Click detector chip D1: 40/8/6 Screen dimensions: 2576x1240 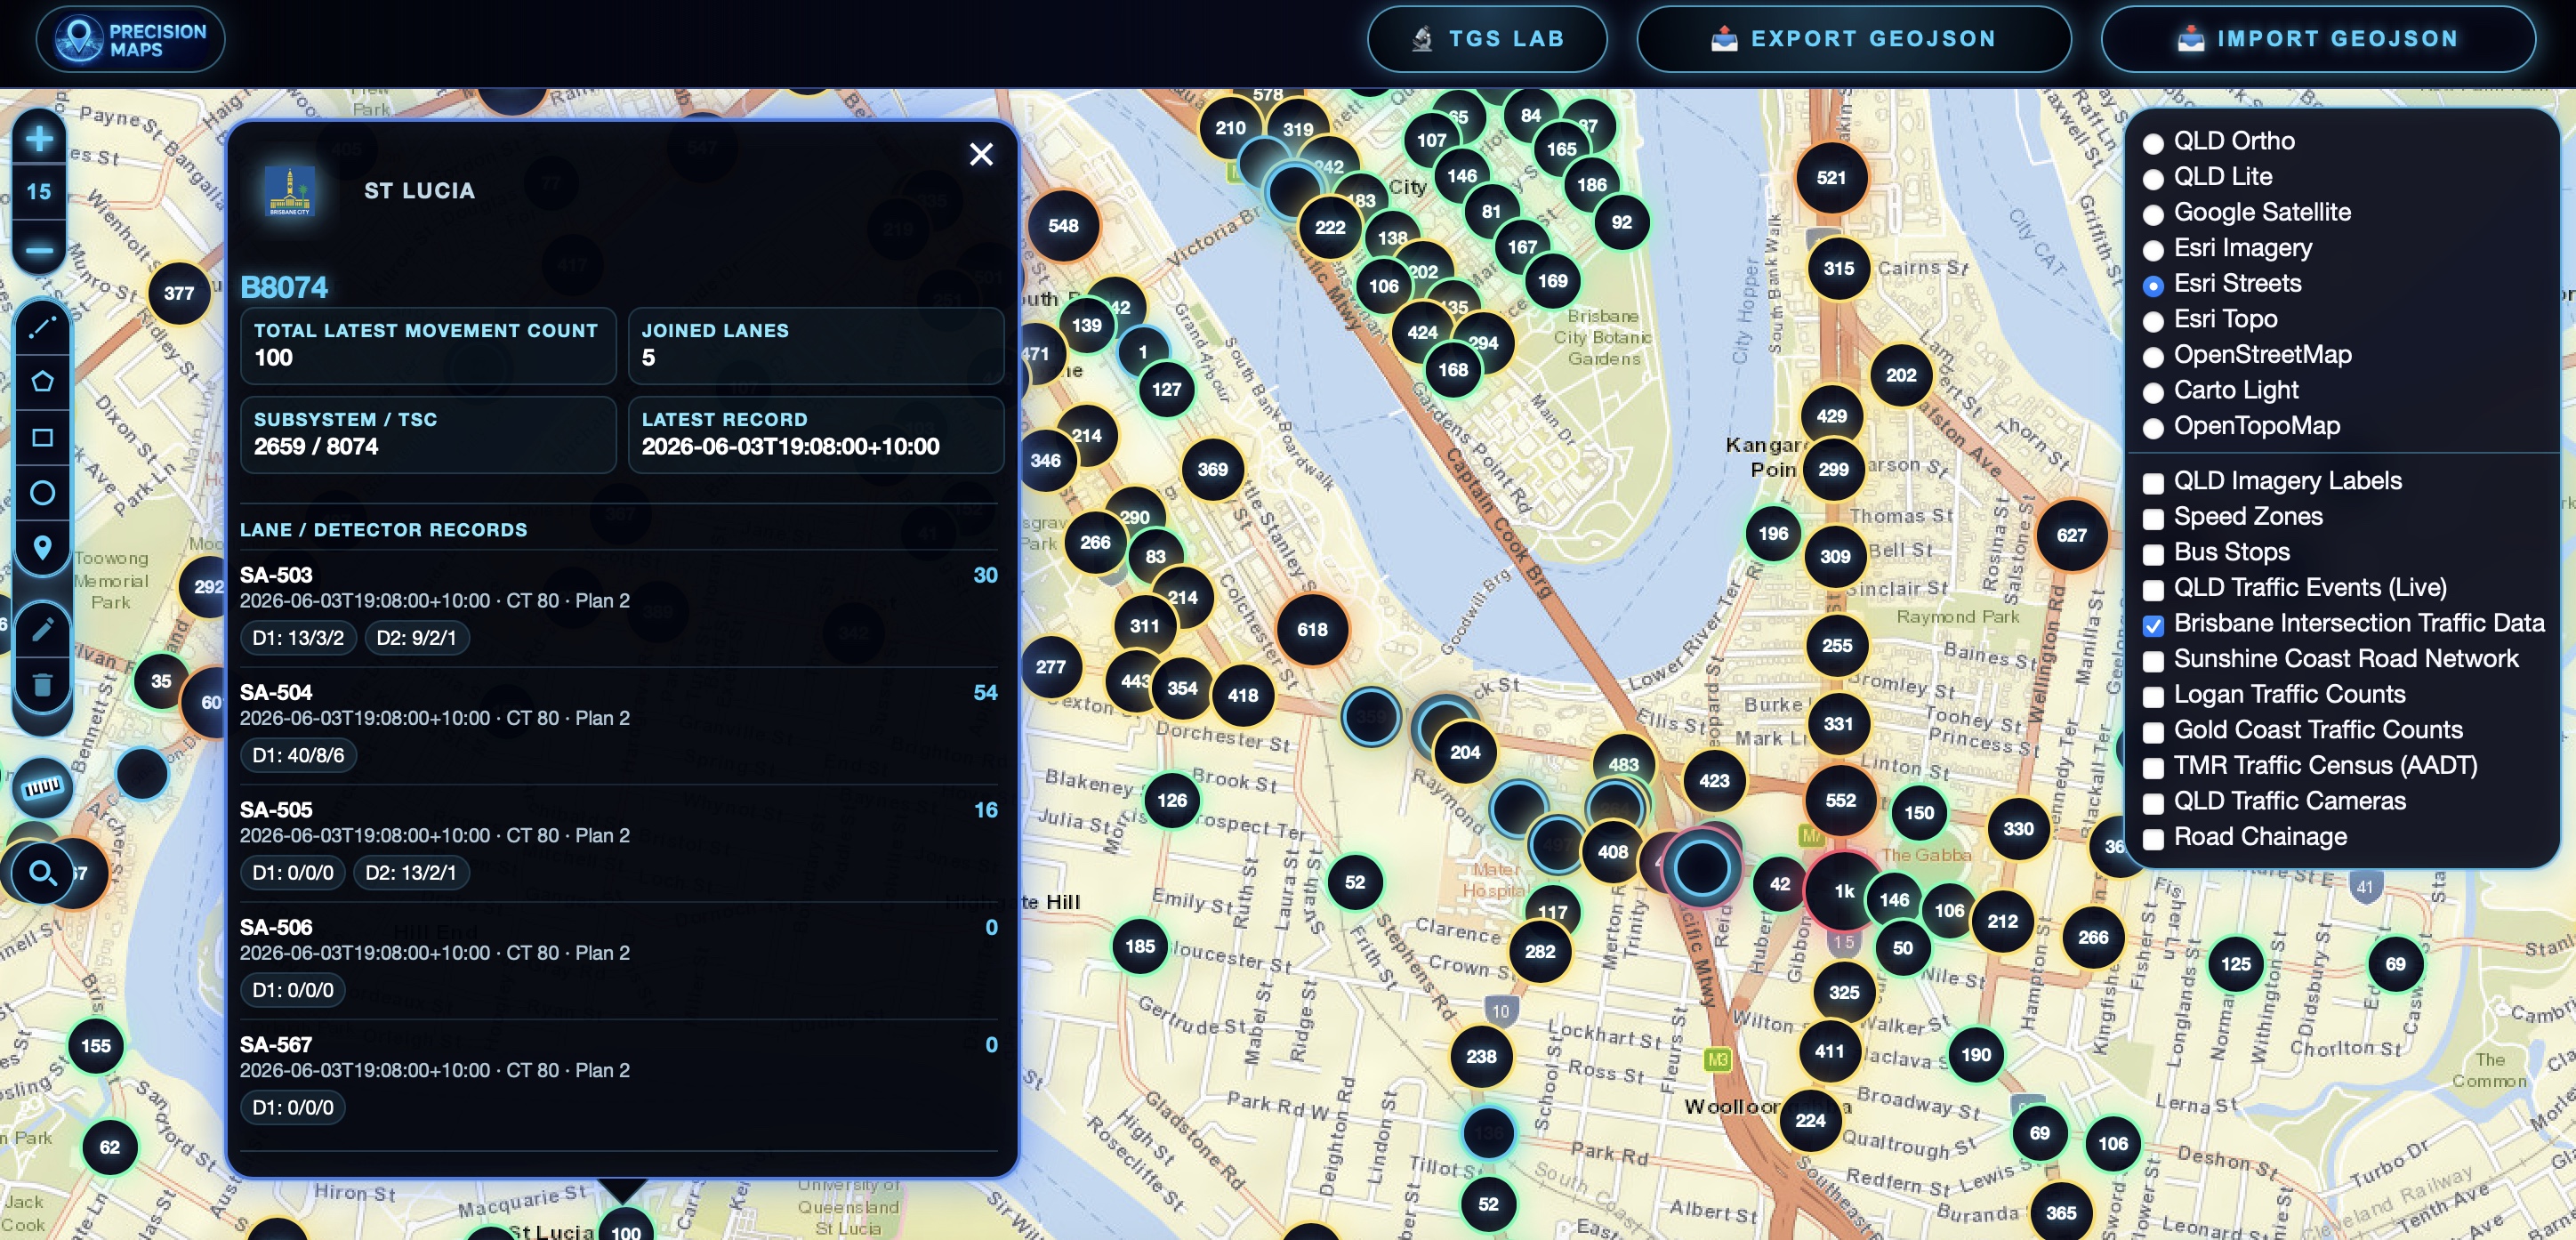(x=298, y=755)
